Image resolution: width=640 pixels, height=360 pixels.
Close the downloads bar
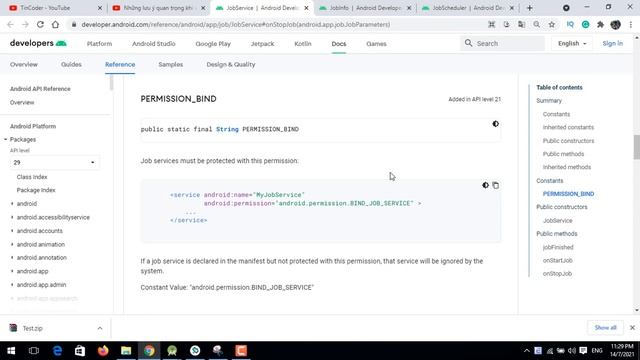pos(632,328)
